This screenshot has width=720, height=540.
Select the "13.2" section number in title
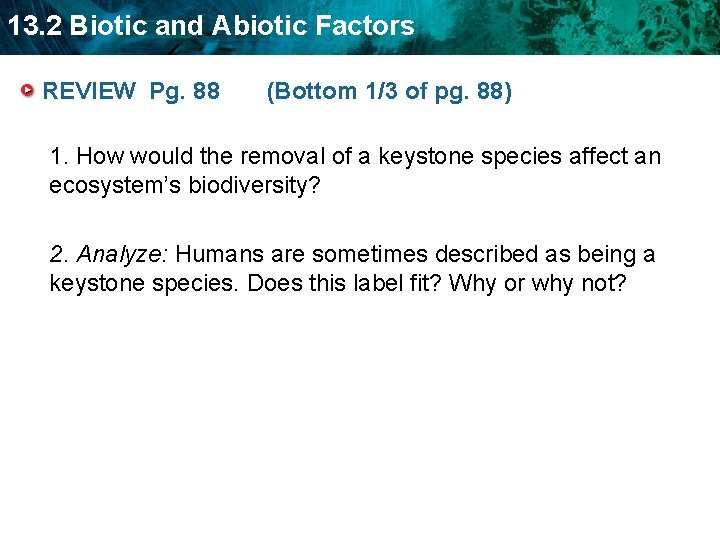pos(35,26)
